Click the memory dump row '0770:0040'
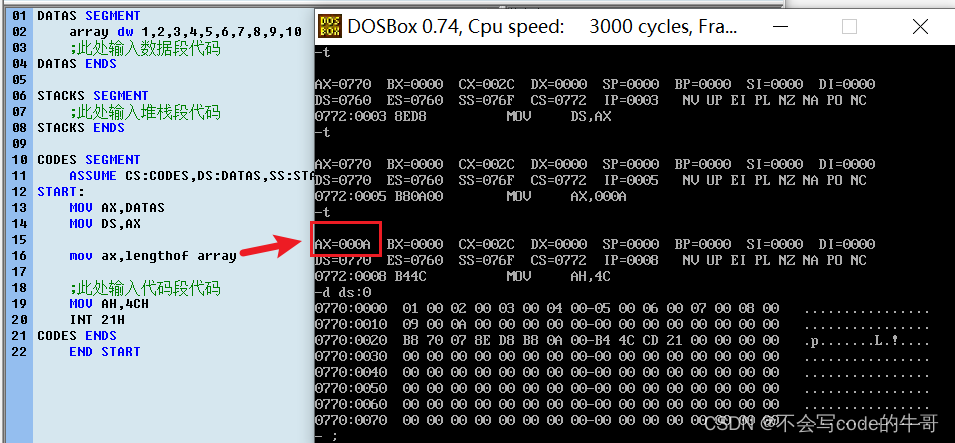Screen dimensions: 955x443 (x=622, y=372)
